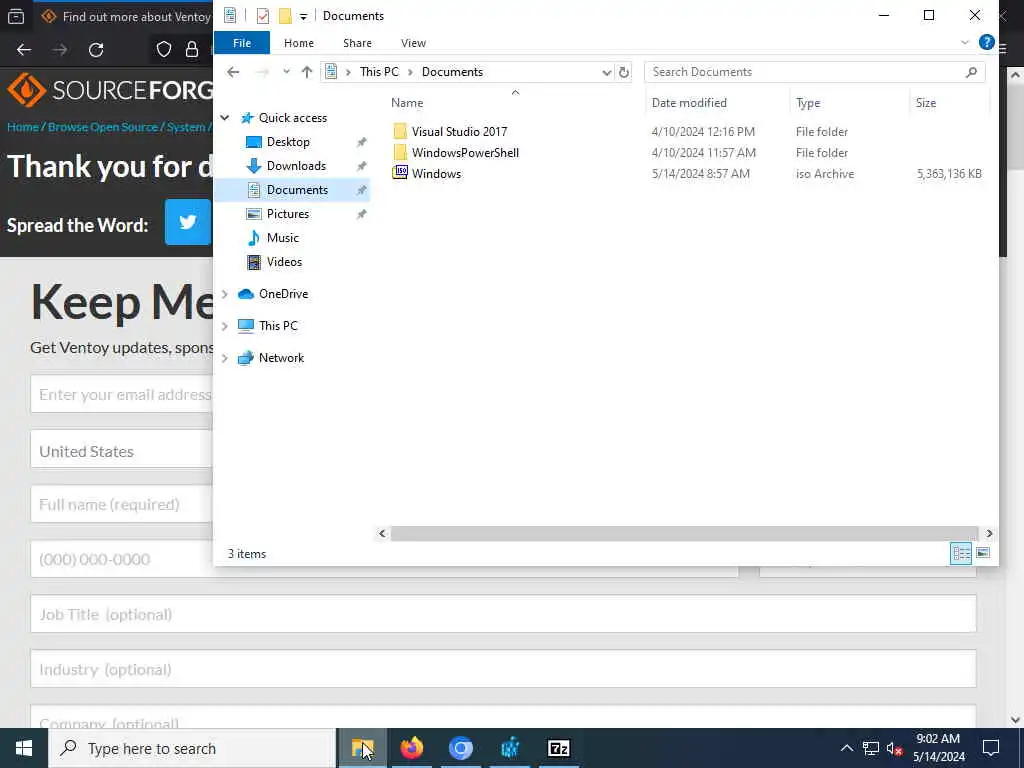1024x768 pixels.
Task: Open the File ribbon tab
Action: [x=242, y=43]
